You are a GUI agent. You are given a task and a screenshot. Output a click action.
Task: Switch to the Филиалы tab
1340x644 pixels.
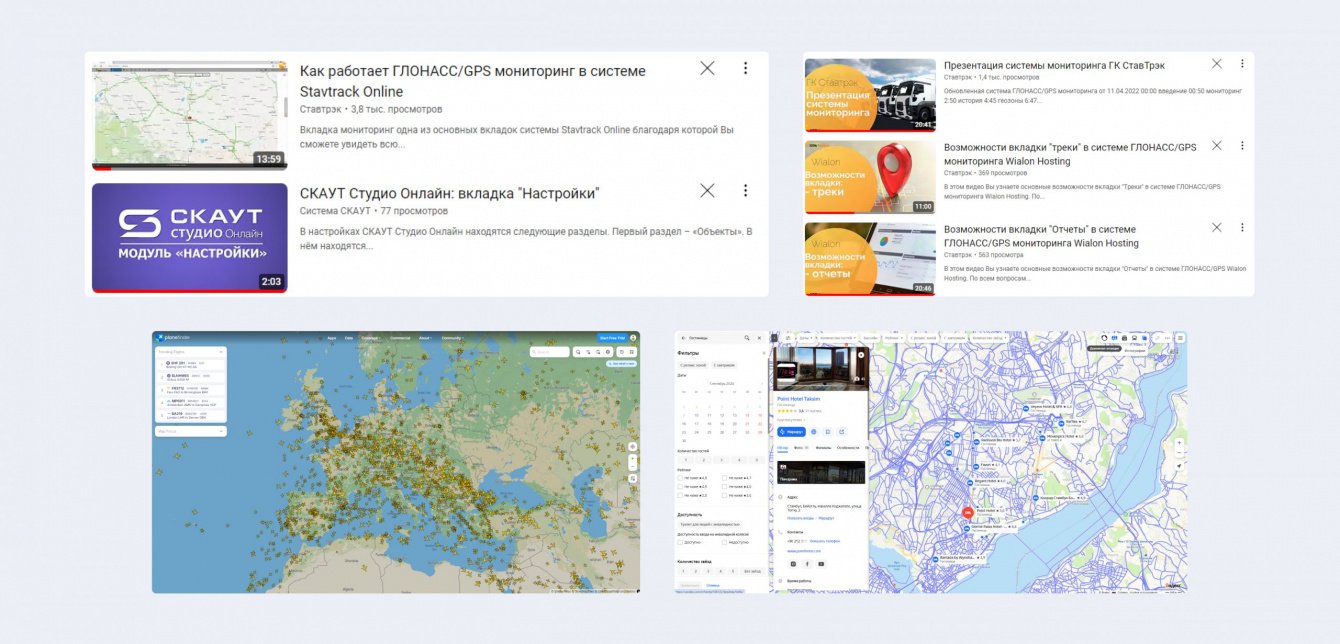(x=823, y=448)
